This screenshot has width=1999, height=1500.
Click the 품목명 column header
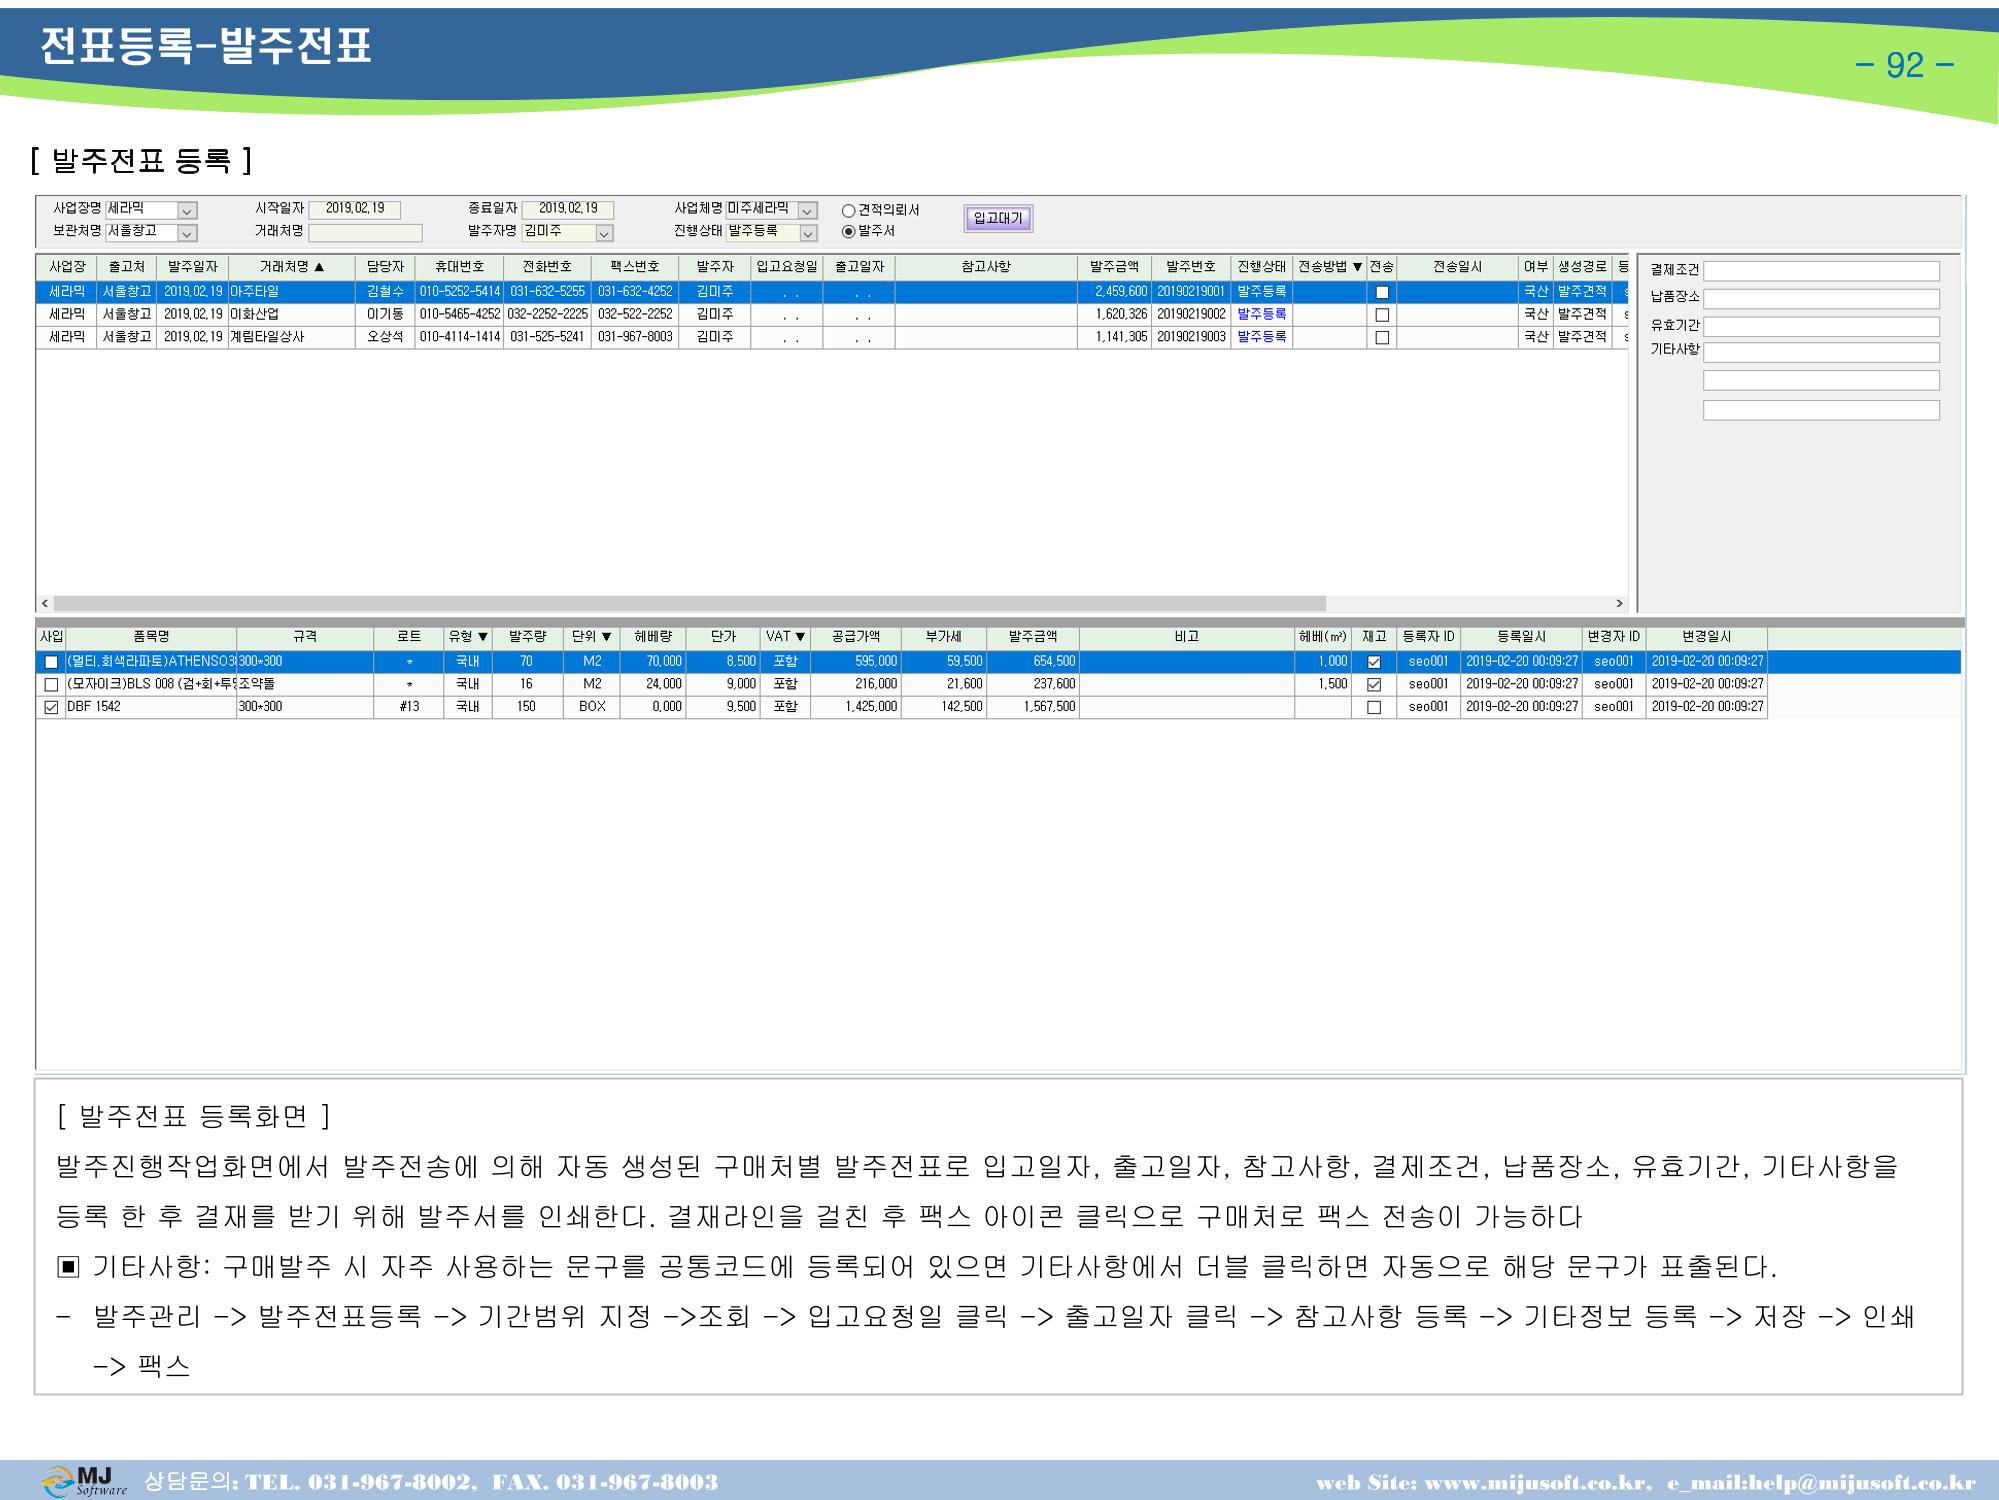(x=151, y=637)
